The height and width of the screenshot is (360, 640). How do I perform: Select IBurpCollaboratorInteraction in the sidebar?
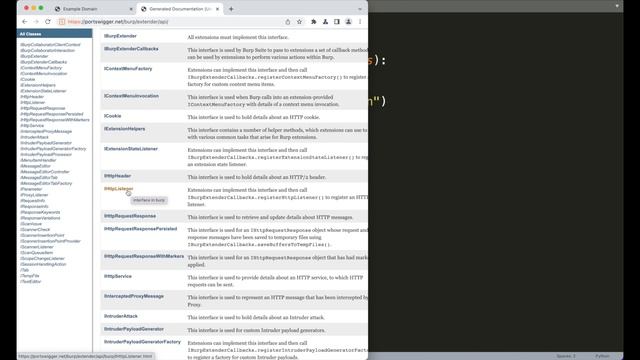47,50
